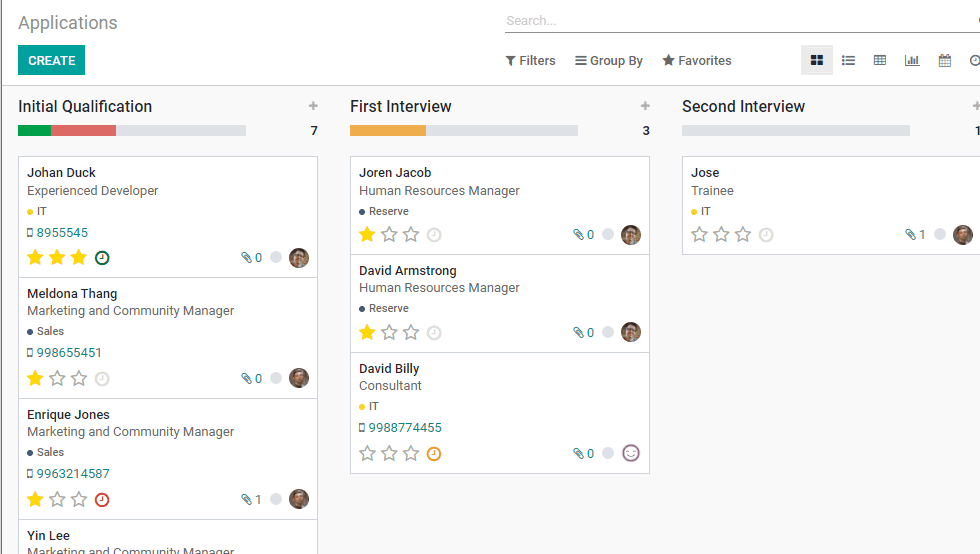The width and height of the screenshot is (980, 554).
Task: Click smiley avatar on David Billy card
Action: [x=631, y=453]
